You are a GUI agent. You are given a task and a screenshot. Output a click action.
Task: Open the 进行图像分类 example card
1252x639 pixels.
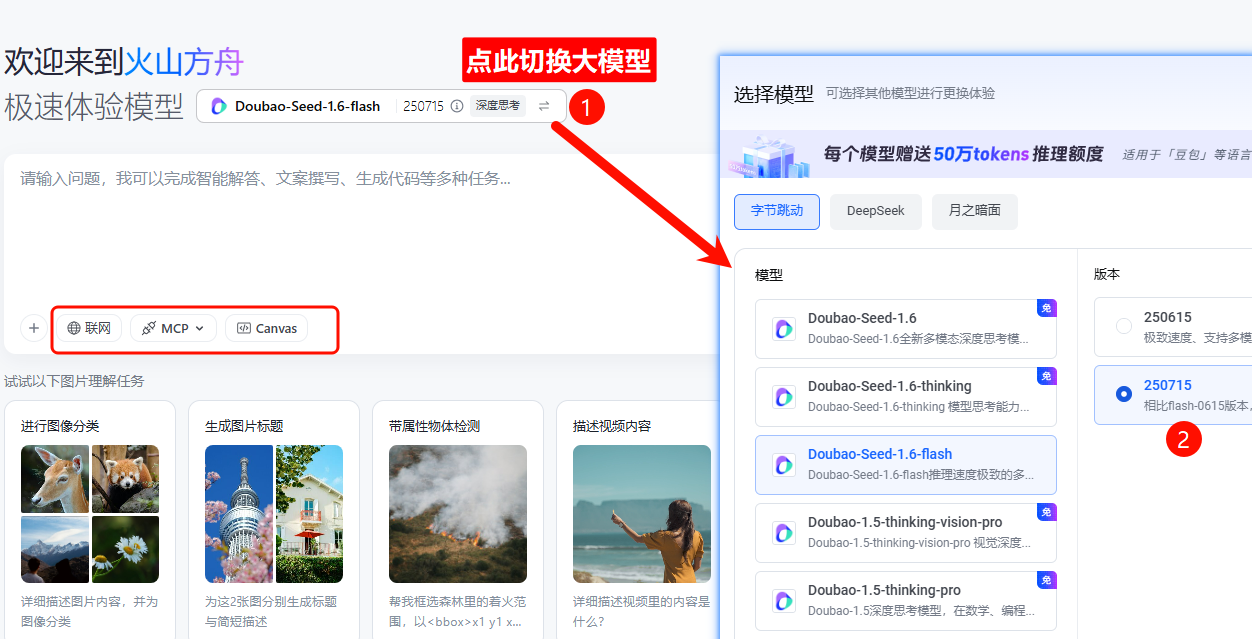[90, 520]
